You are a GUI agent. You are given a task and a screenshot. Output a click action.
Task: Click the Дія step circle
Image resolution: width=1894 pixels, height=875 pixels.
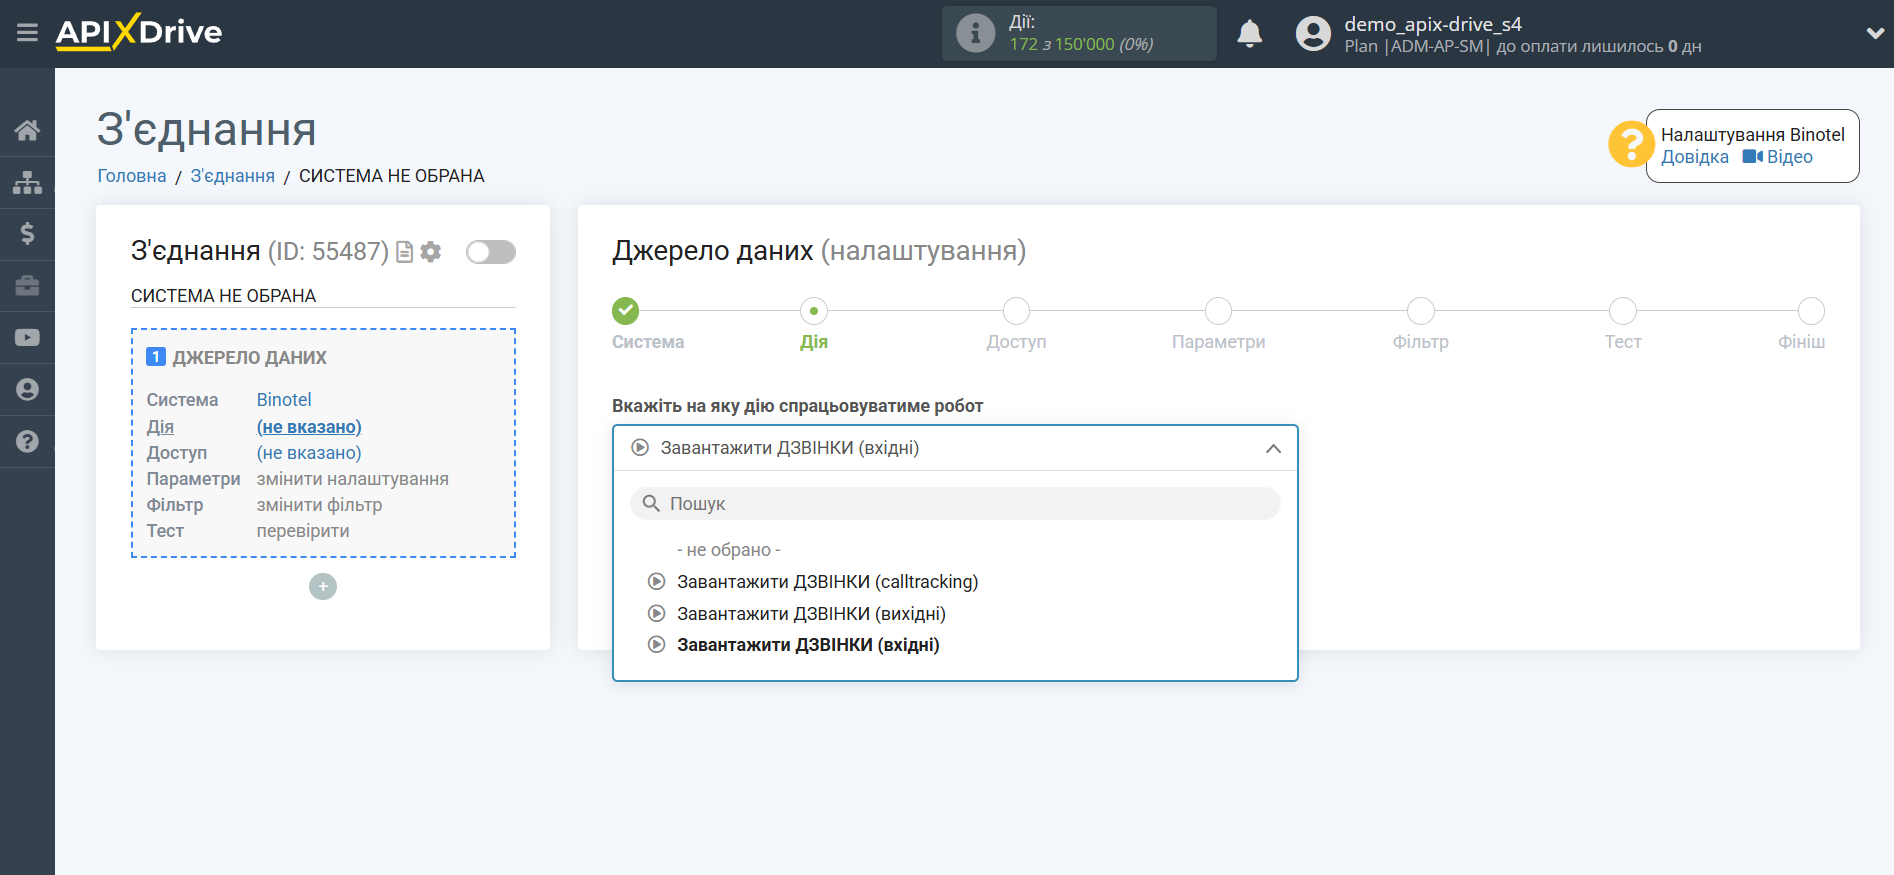pyautogui.click(x=814, y=311)
